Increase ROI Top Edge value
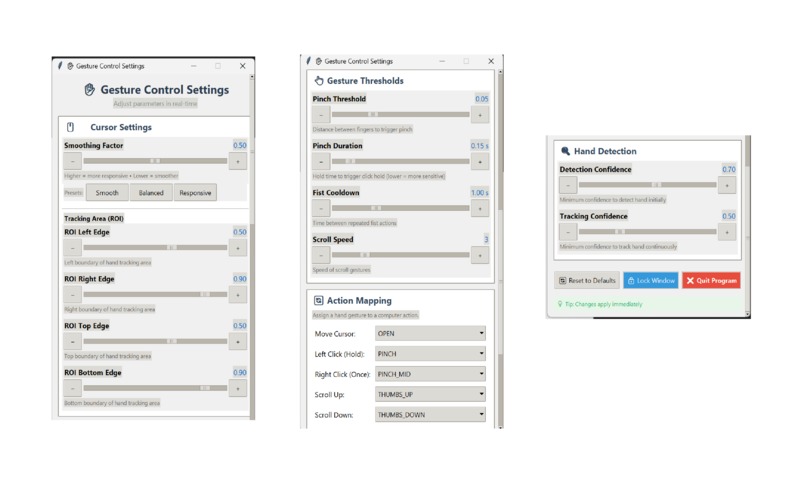 pos(237,342)
